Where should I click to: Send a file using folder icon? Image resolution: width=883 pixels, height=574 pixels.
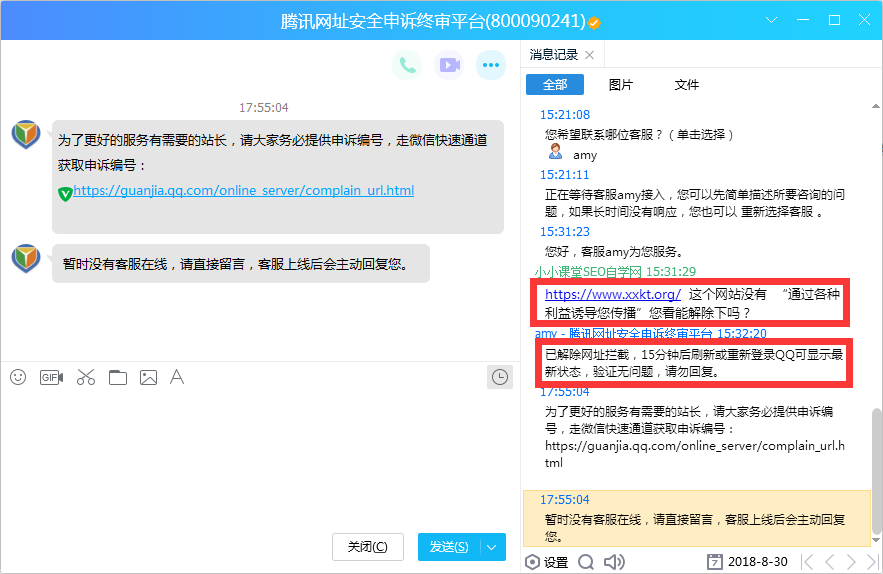point(118,377)
